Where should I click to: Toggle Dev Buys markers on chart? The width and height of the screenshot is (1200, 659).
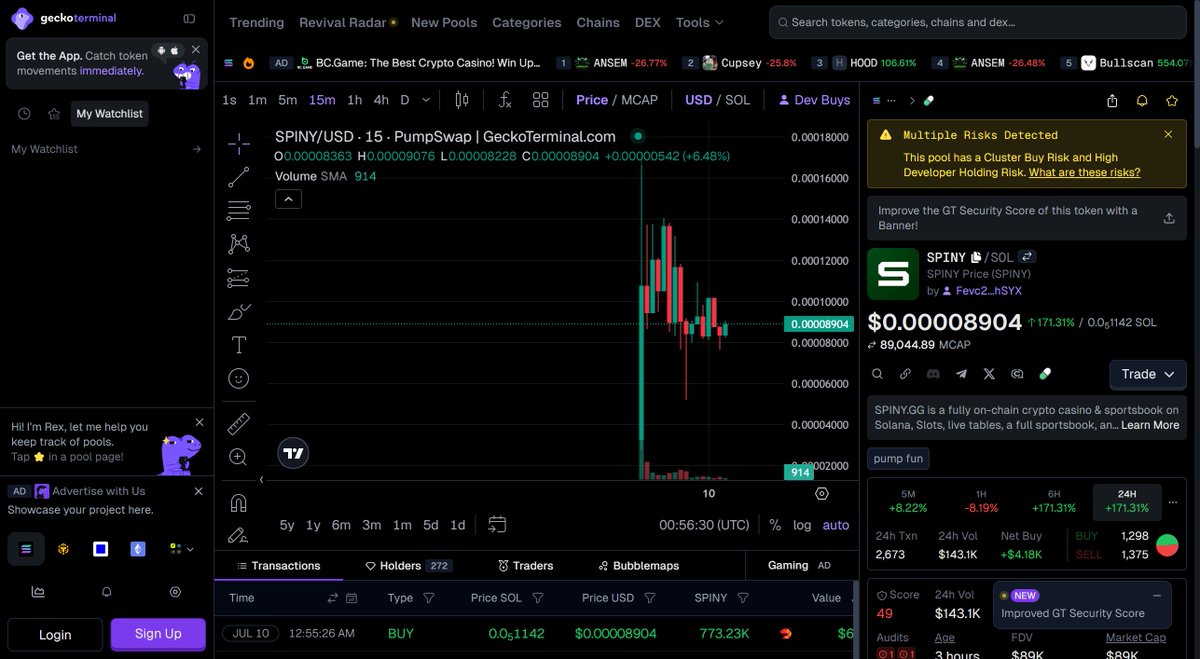pyautogui.click(x=814, y=100)
